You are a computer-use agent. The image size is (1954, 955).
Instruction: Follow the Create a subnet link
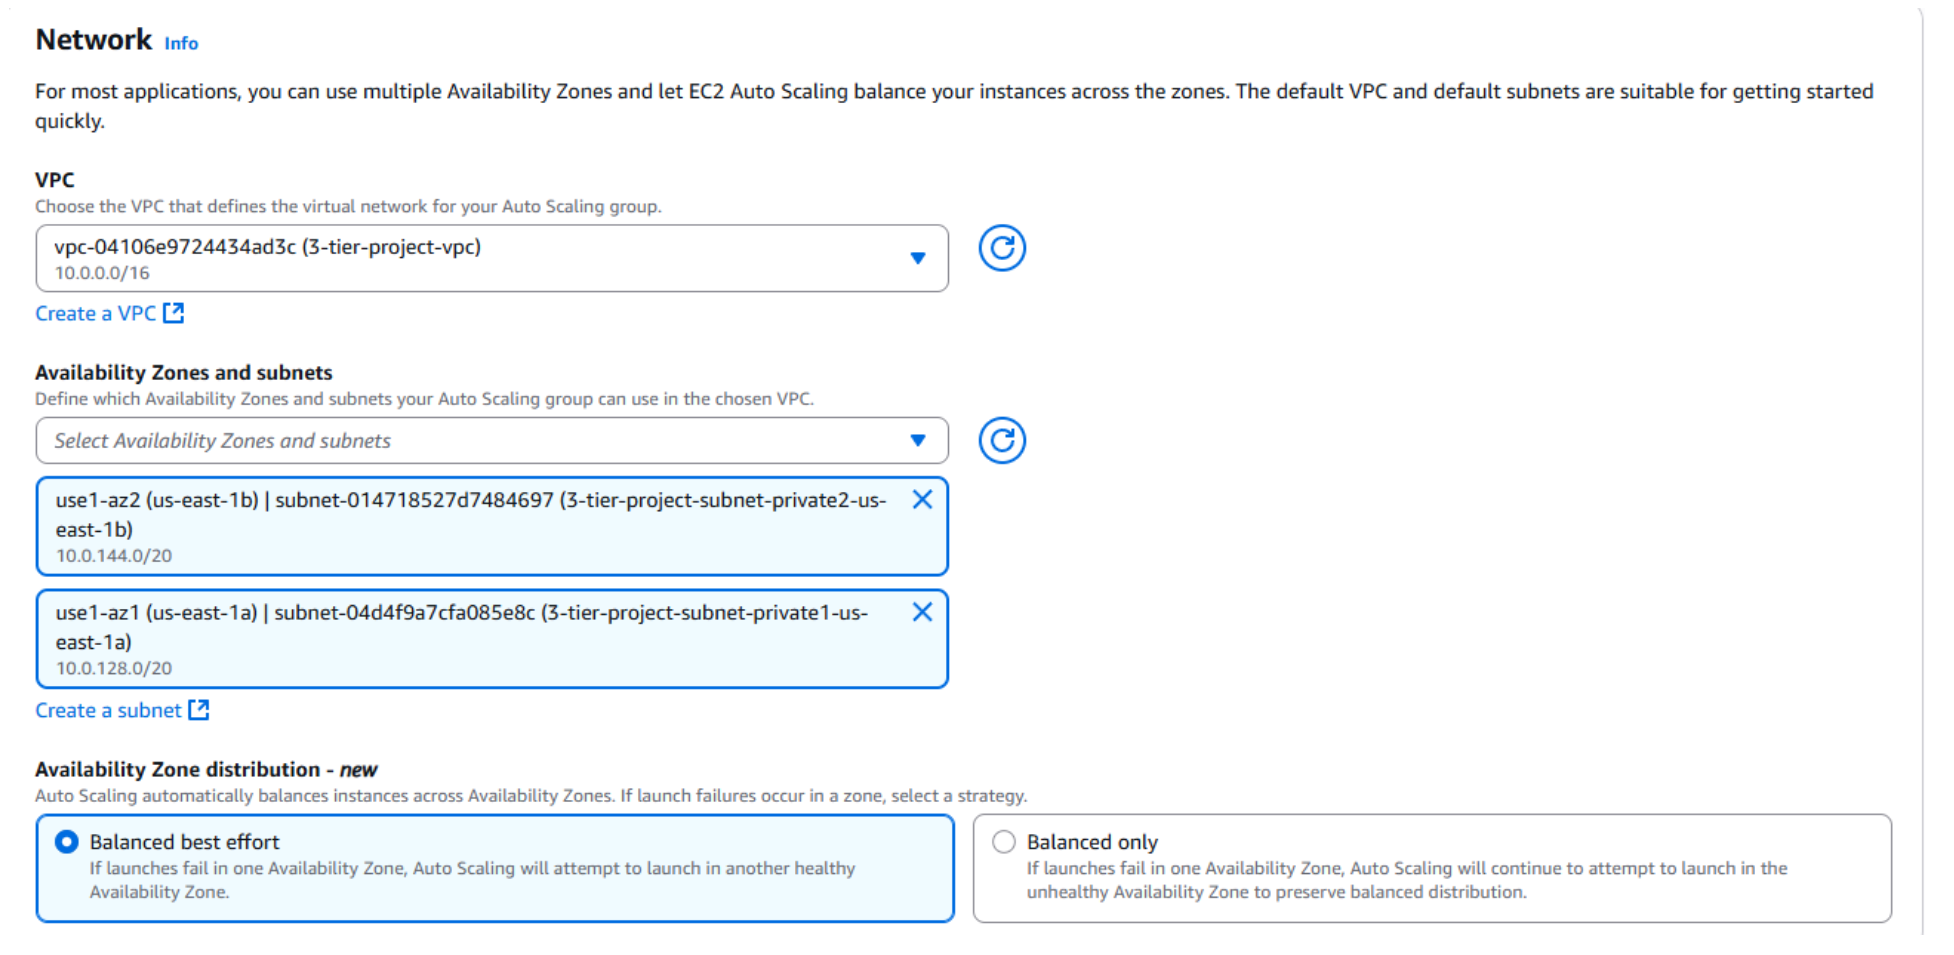pos(108,710)
